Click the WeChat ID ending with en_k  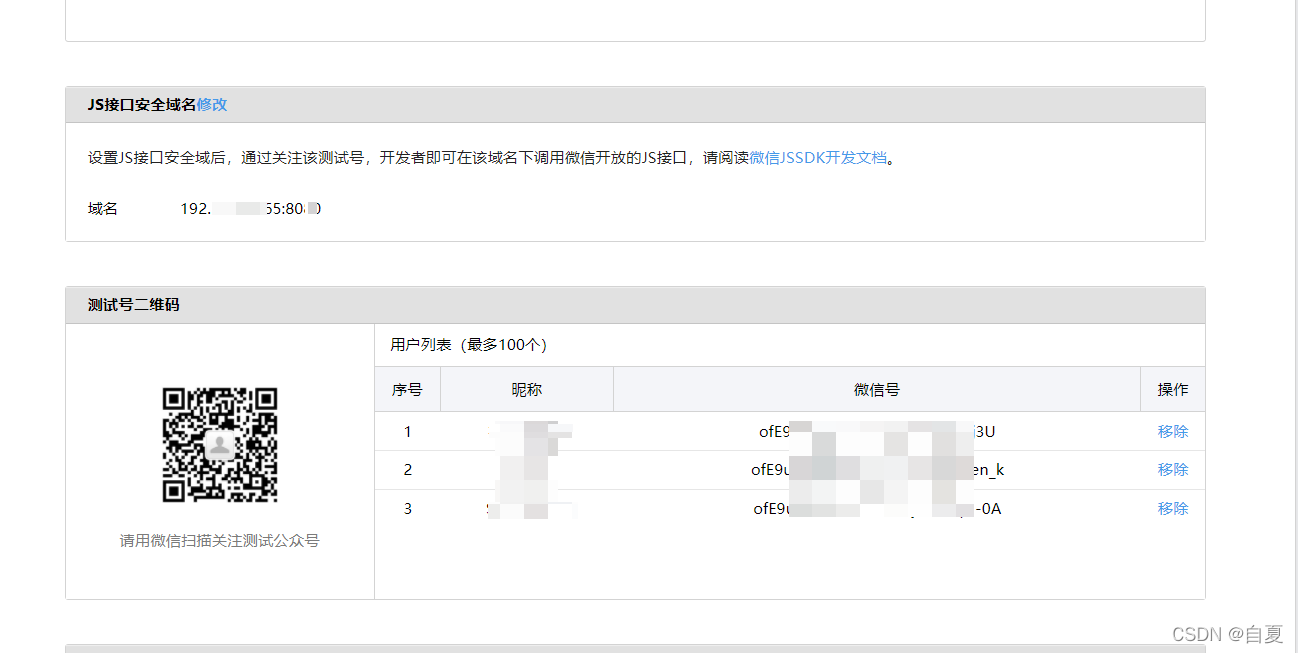[x=877, y=470]
